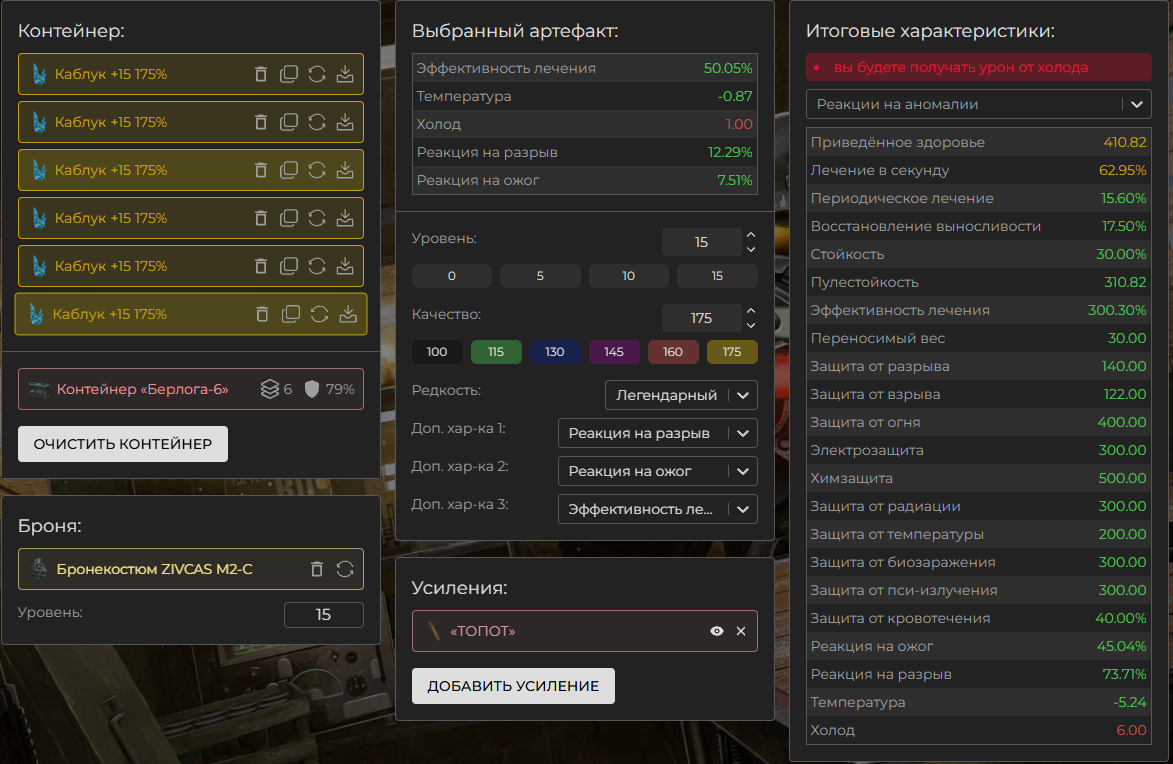1173x764 pixels.
Task: Expand the Доп. хар-ка 1 dropdown
Action: [657, 433]
